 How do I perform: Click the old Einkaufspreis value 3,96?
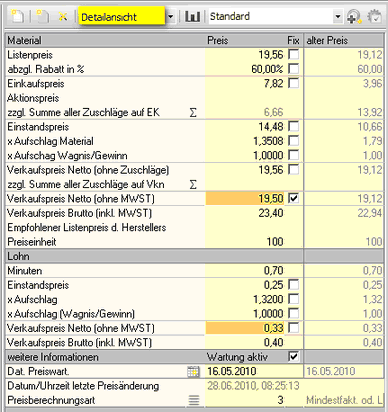click(372, 83)
